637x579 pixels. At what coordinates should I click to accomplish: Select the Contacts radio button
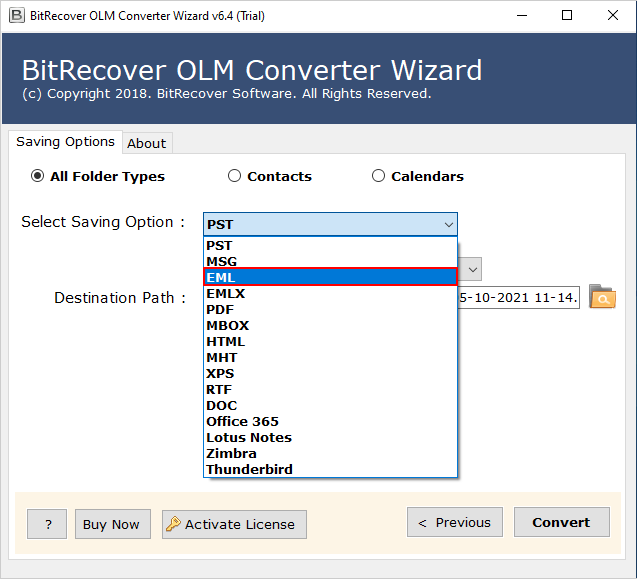234,176
